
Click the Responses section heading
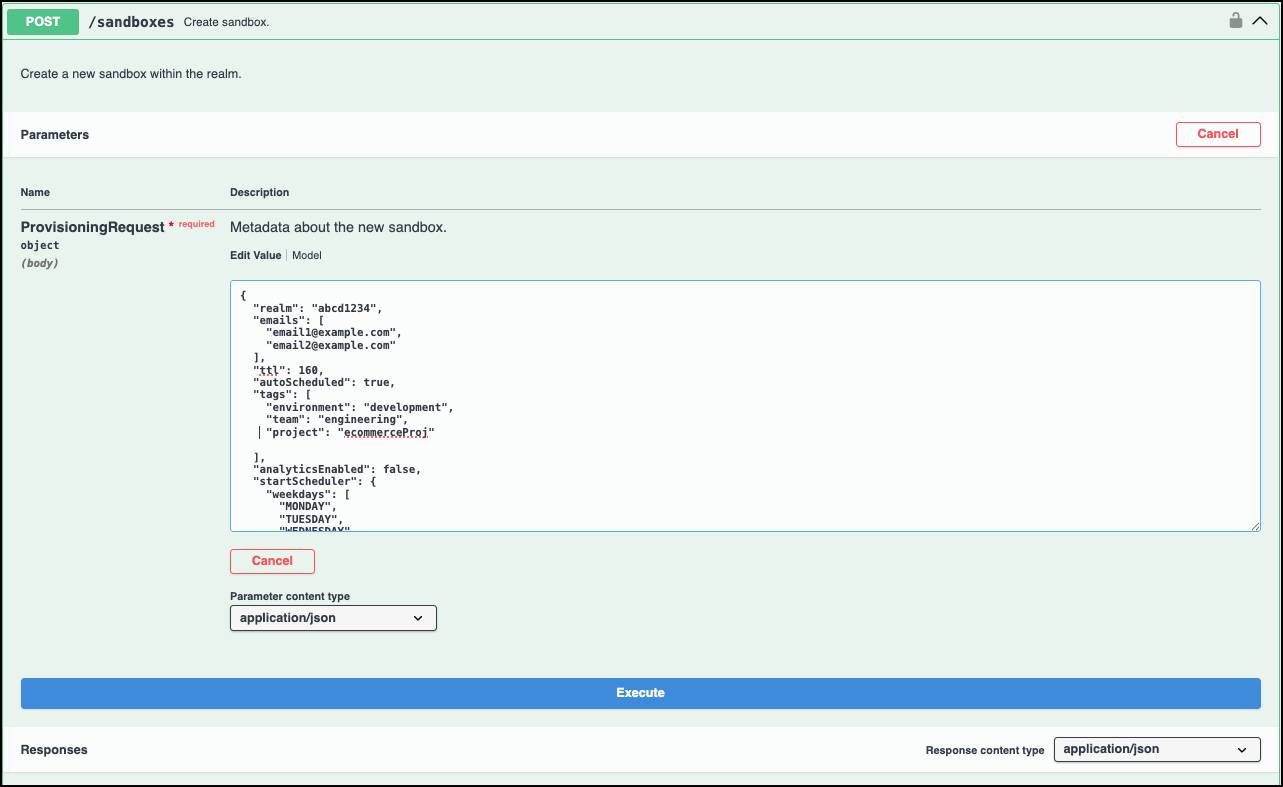(x=54, y=749)
